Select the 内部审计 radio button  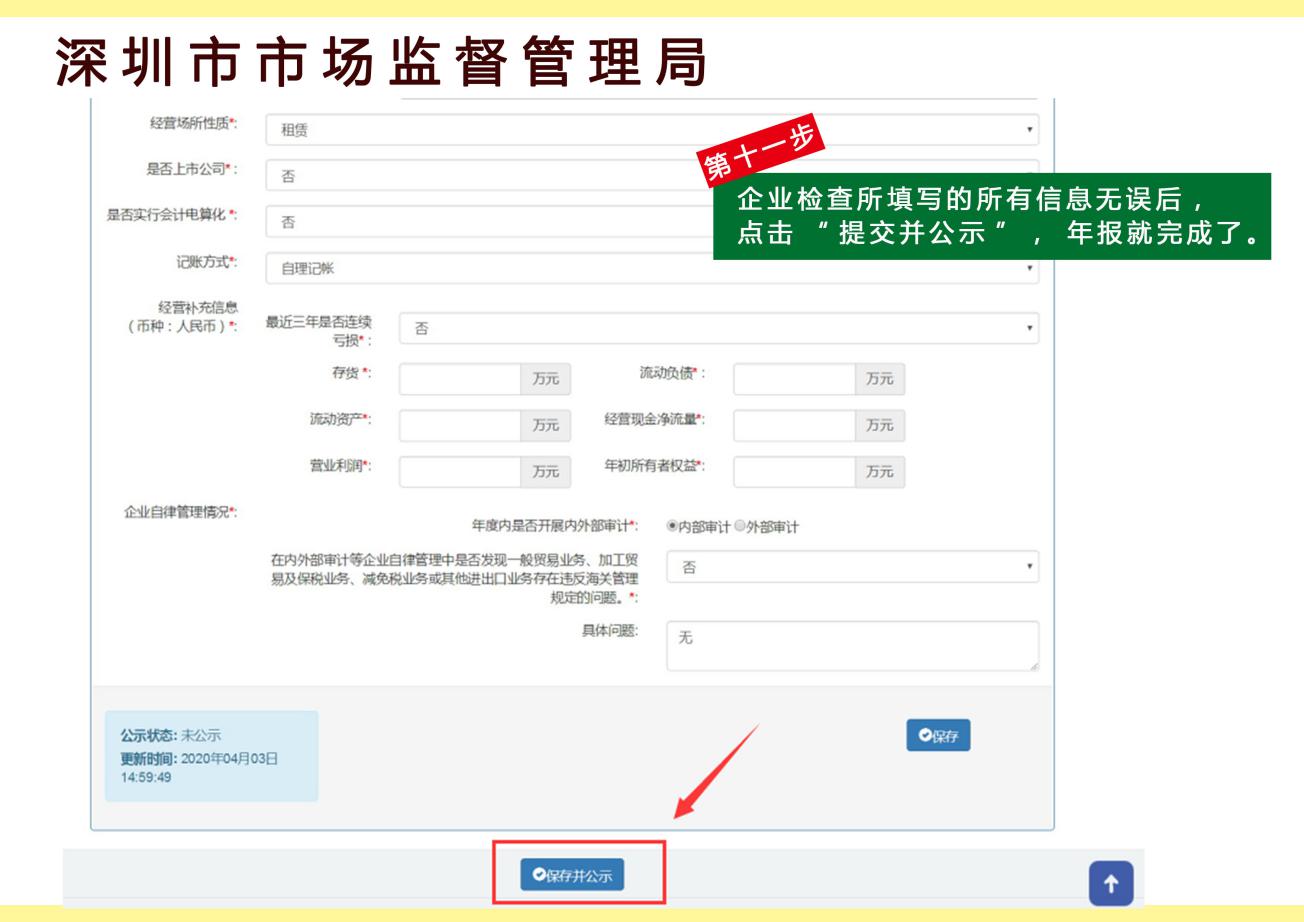coord(672,527)
